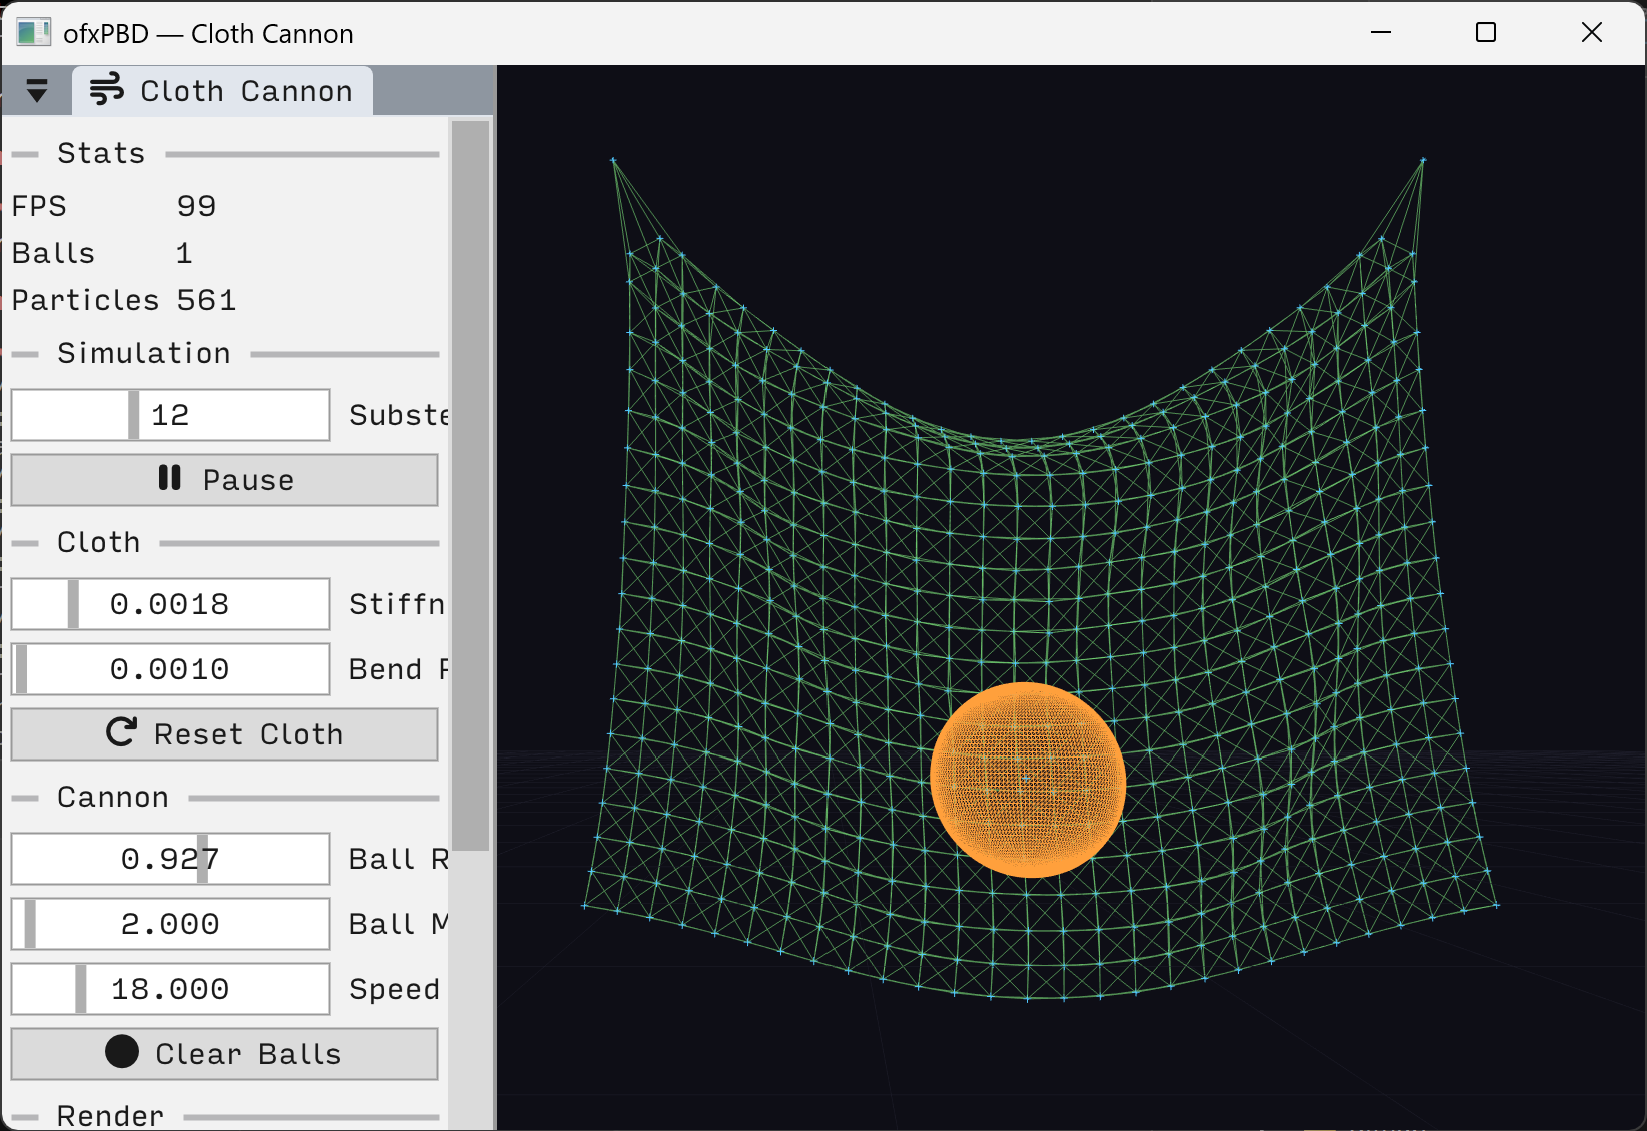Close the ofxPBD window
The image size is (1647, 1131).
tap(1592, 33)
